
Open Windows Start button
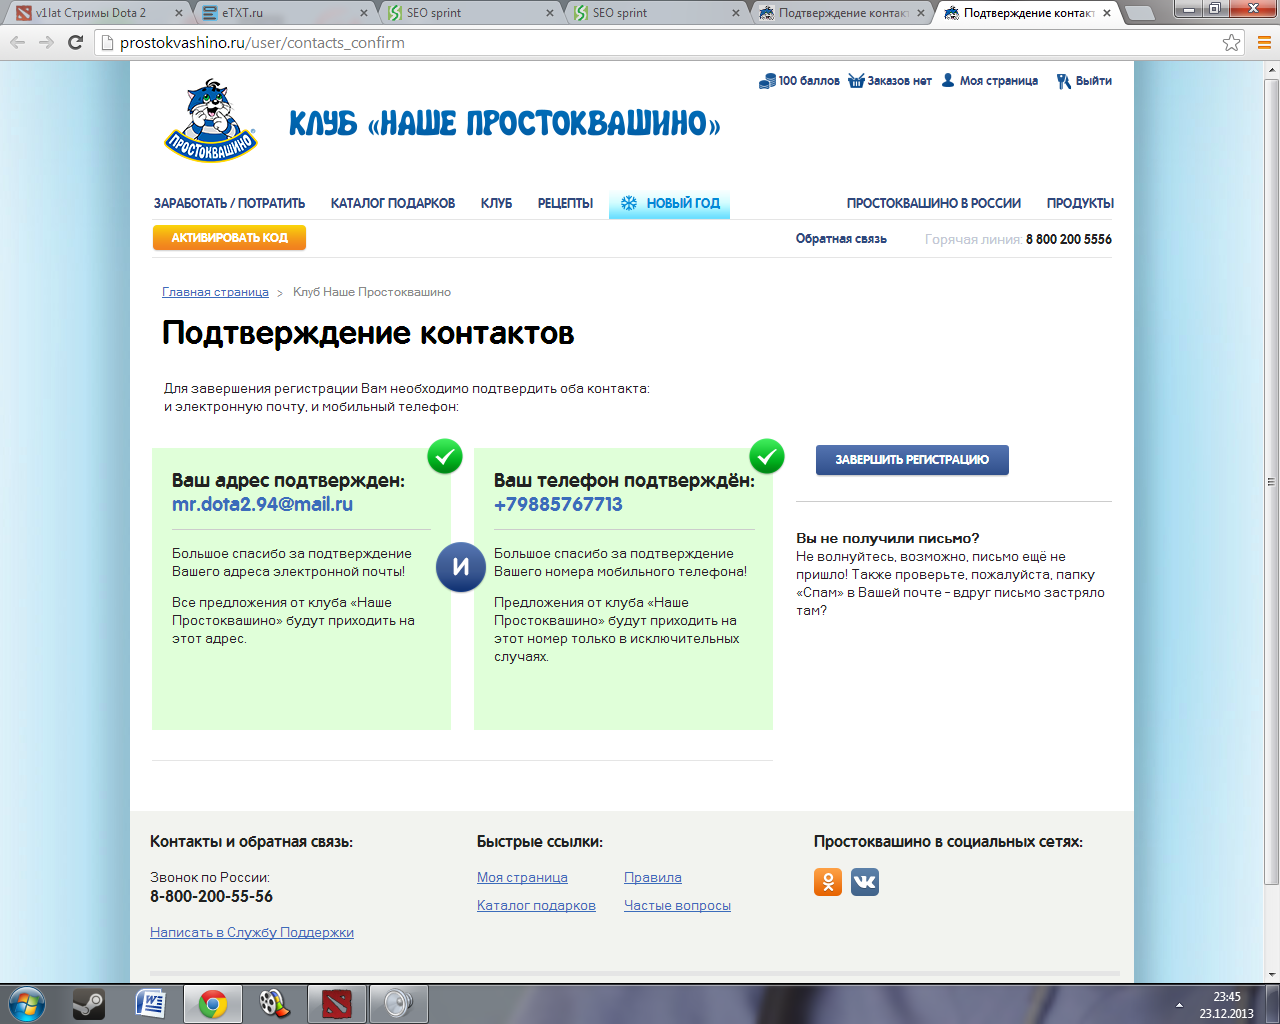point(27,1004)
